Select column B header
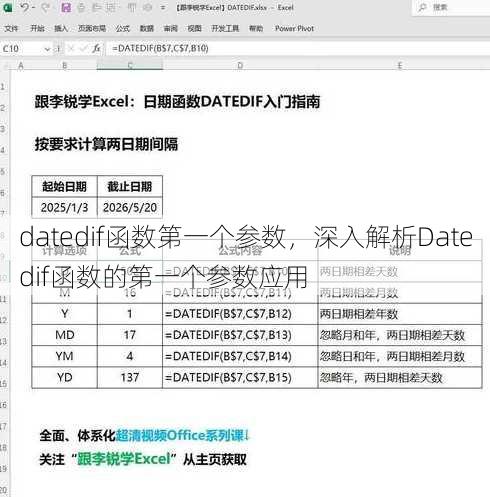This screenshot has height=497, width=490. coord(64,66)
